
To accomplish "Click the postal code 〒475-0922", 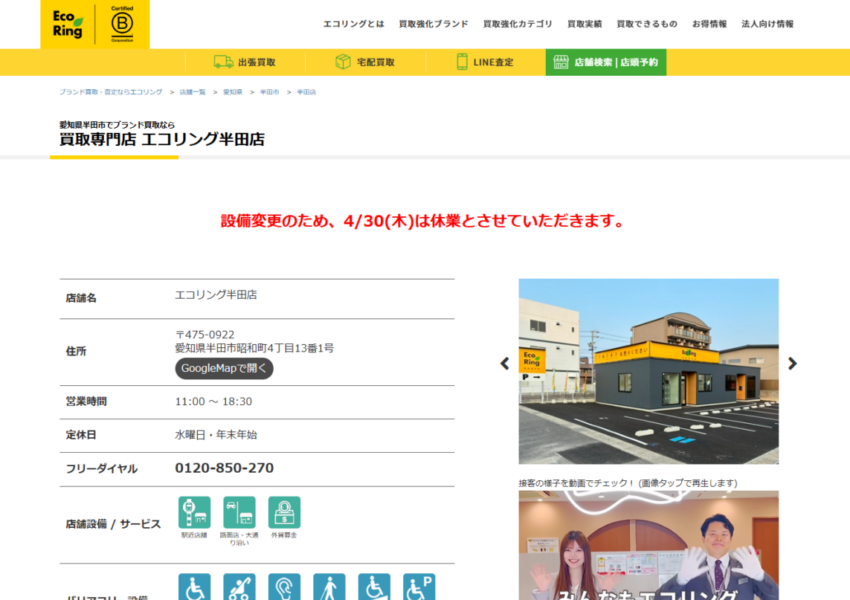I will (205, 334).
